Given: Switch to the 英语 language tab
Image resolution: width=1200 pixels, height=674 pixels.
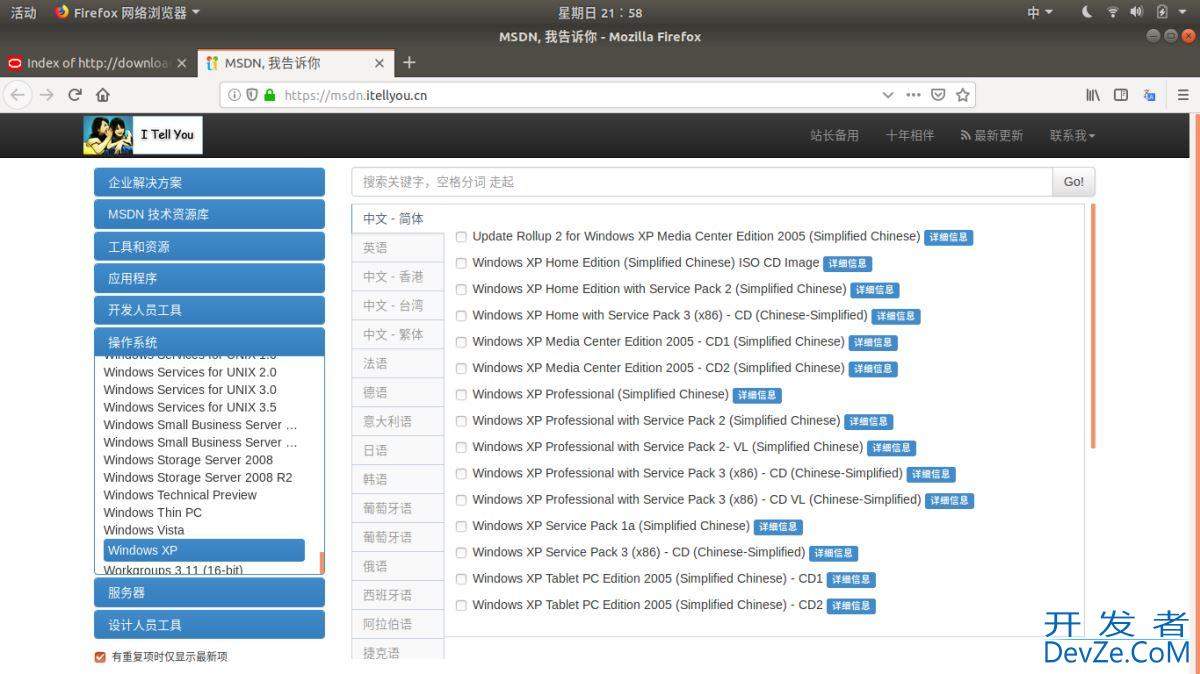Looking at the screenshot, I should point(398,247).
